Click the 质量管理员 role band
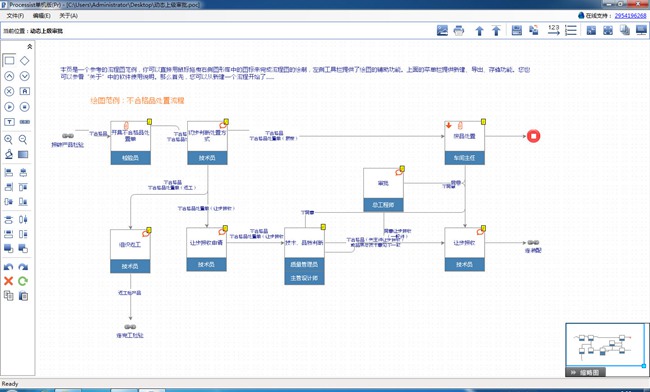The height and width of the screenshot is (392, 650). click(x=304, y=264)
